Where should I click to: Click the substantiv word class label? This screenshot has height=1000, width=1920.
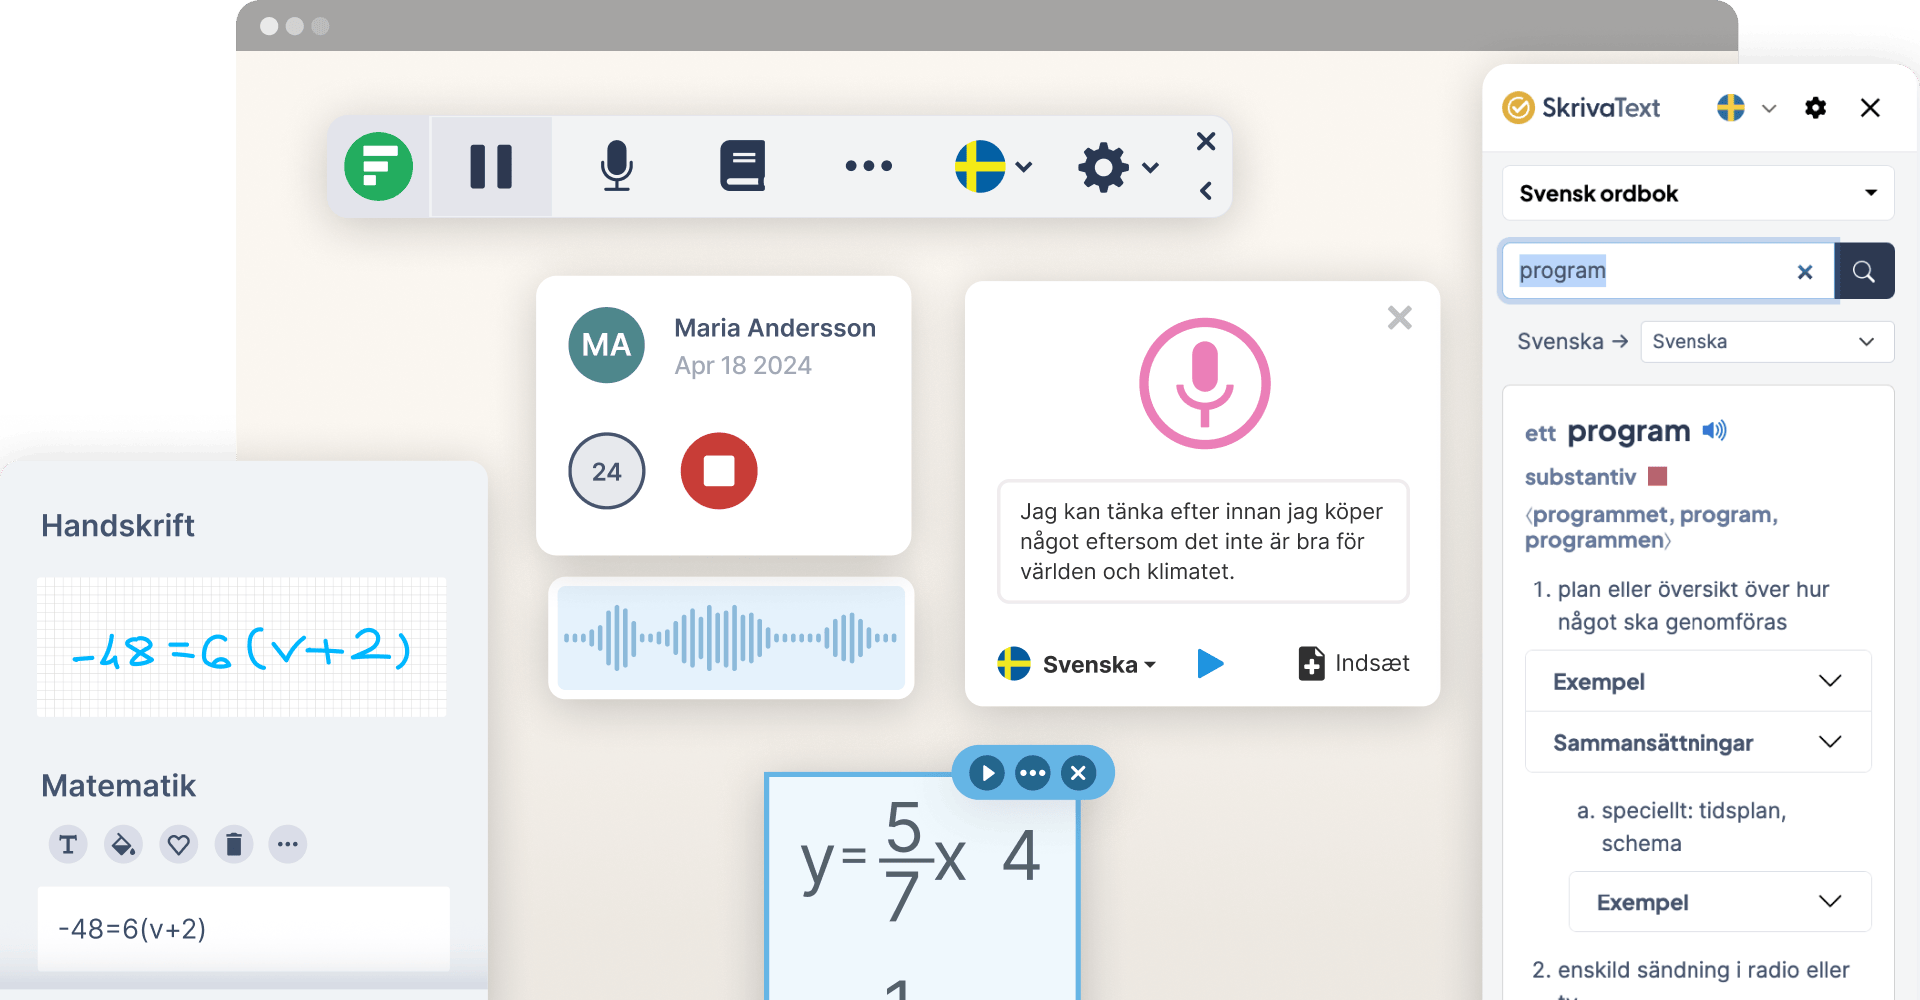pos(1580,477)
